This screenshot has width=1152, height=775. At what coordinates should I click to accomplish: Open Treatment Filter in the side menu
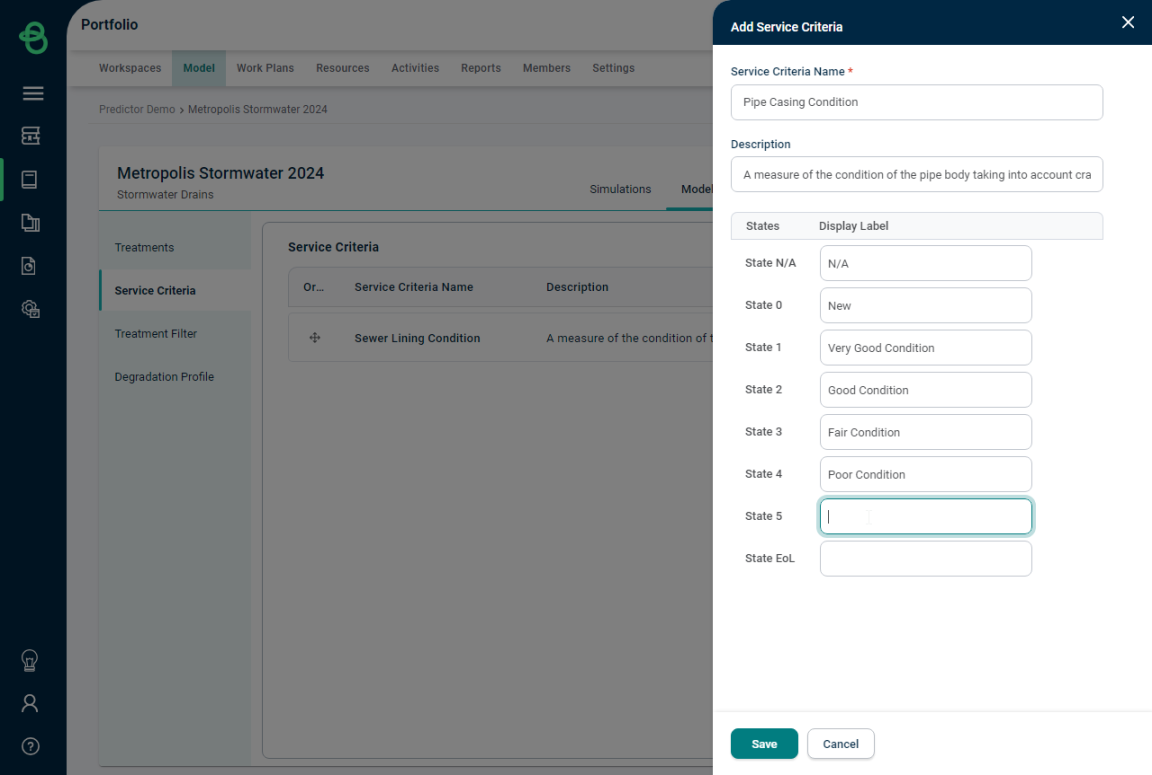[176, 334]
